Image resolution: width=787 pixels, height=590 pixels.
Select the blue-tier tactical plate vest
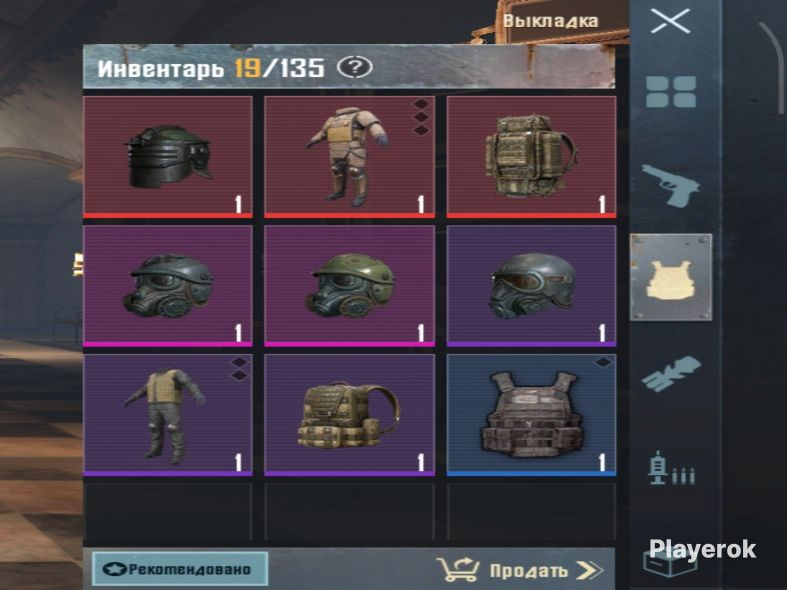pyautogui.click(x=531, y=415)
